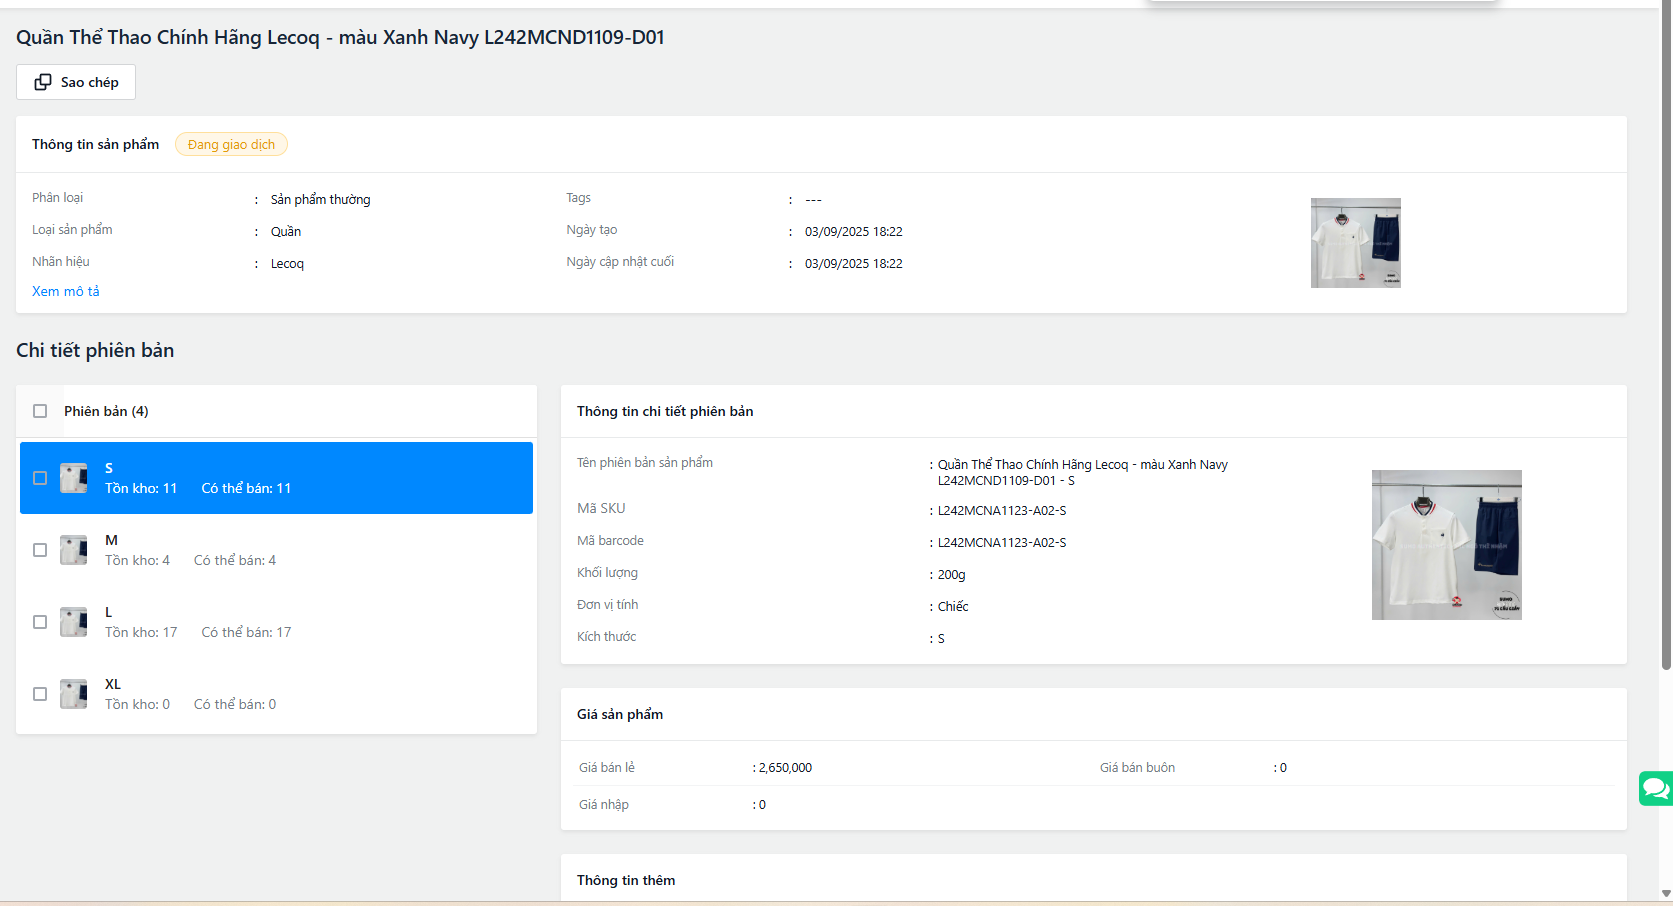Click the Chi tiết phiên bản heading
1673x906 pixels.
click(95, 350)
